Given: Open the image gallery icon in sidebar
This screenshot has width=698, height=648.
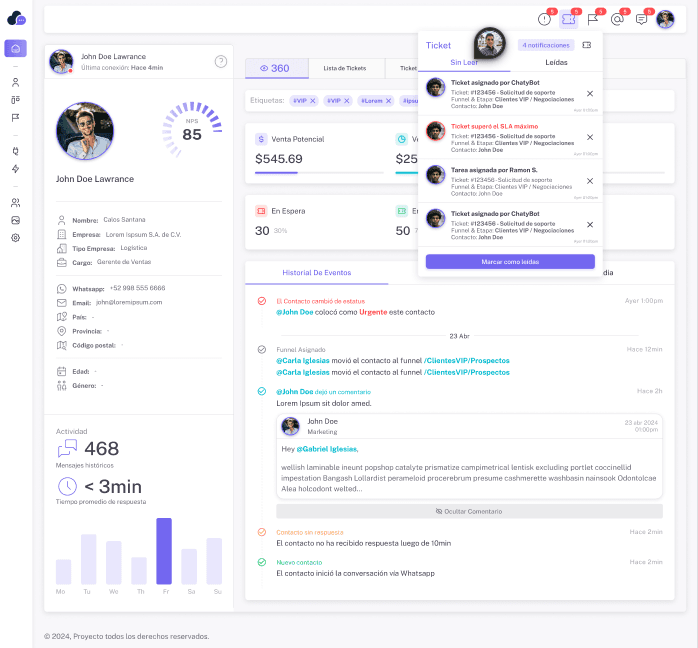Looking at the screenshot, I should (16, 220).
